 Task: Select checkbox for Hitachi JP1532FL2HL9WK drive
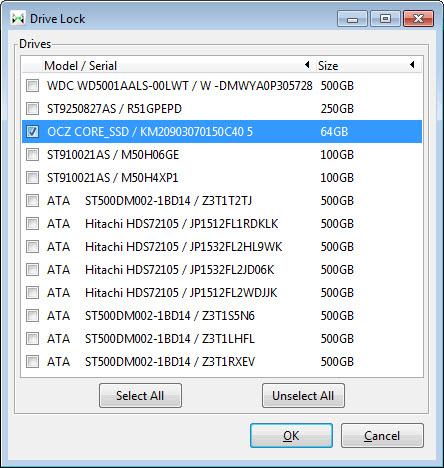click(x=32, y=247)
